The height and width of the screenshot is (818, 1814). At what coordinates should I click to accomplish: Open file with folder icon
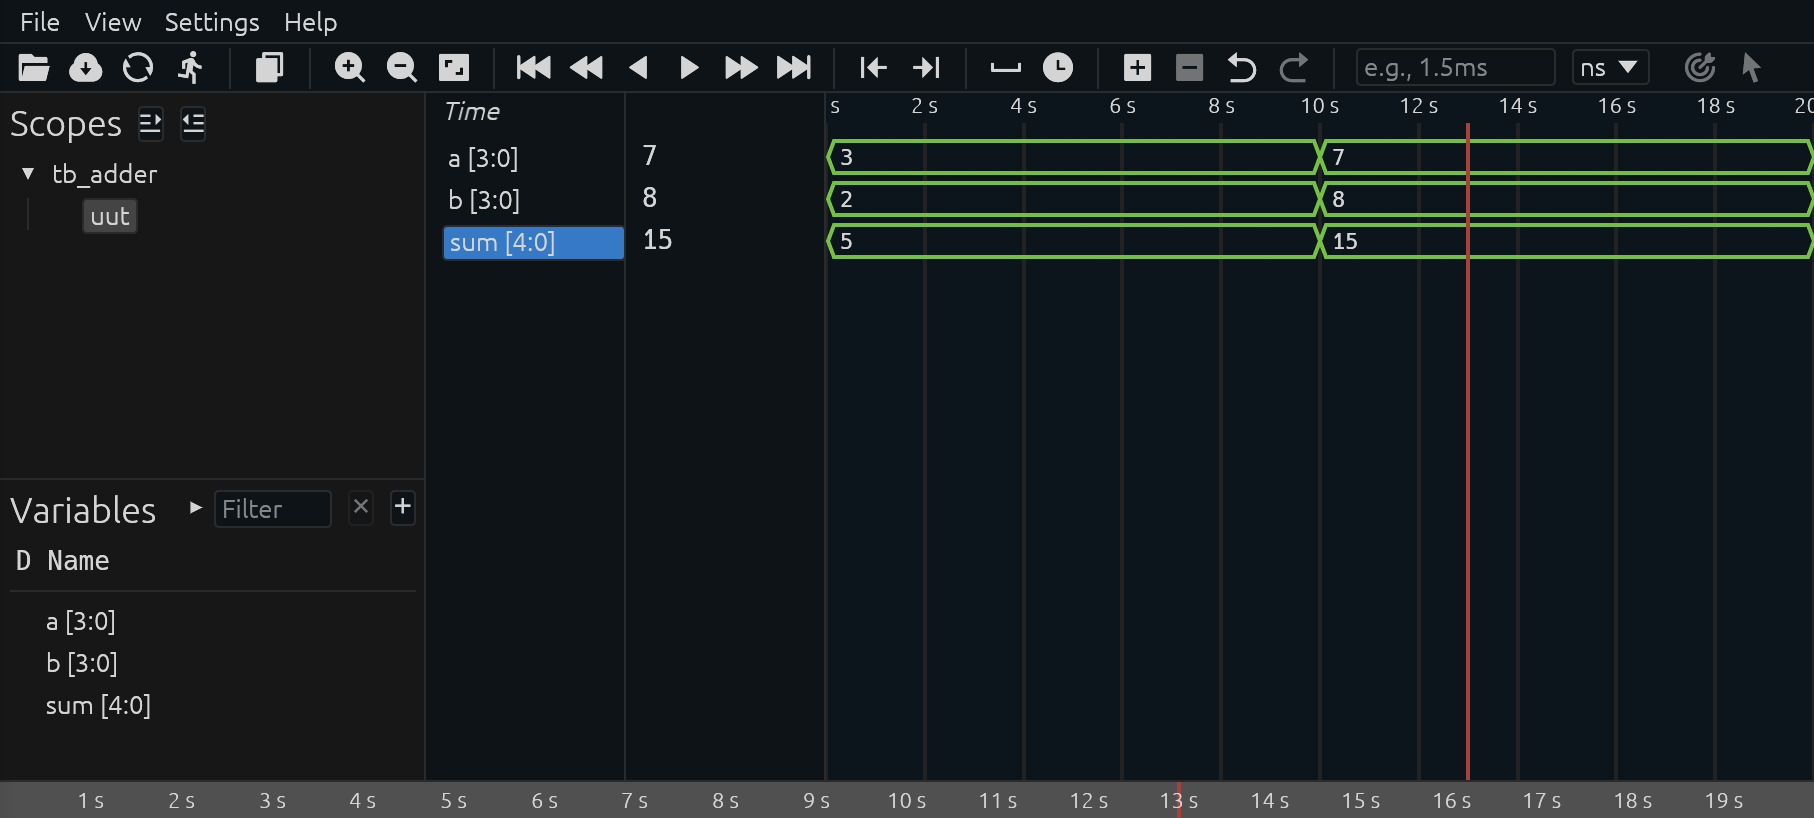tap(34, 68)
